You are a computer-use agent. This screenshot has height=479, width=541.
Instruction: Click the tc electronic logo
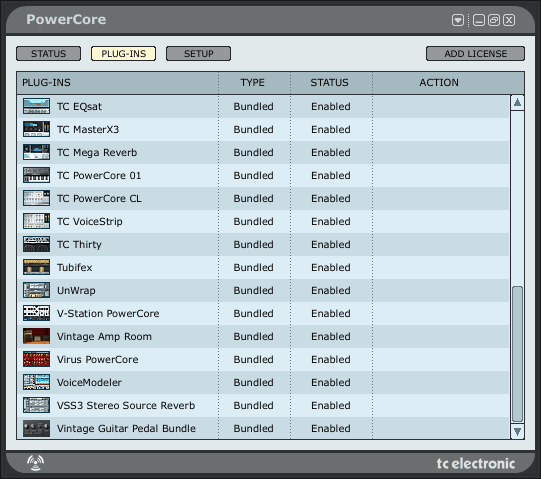(476, 463)
